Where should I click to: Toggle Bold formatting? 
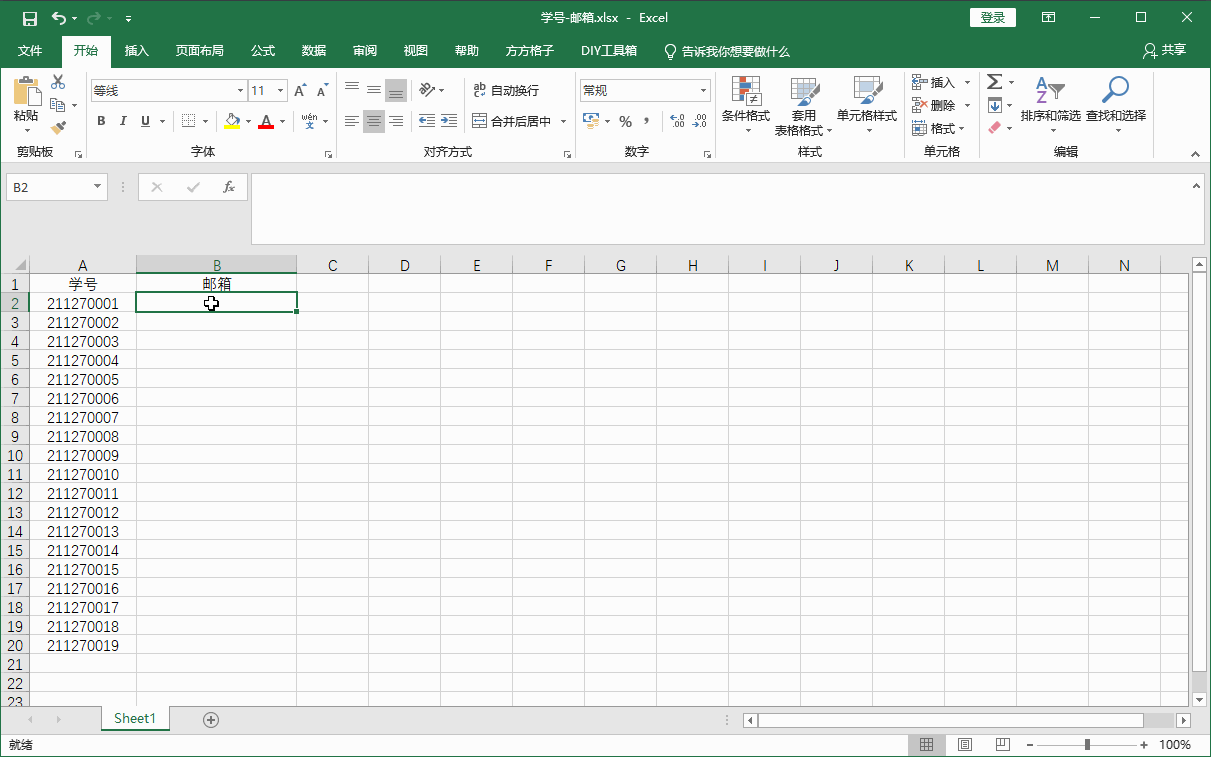[x=101, y=121]
